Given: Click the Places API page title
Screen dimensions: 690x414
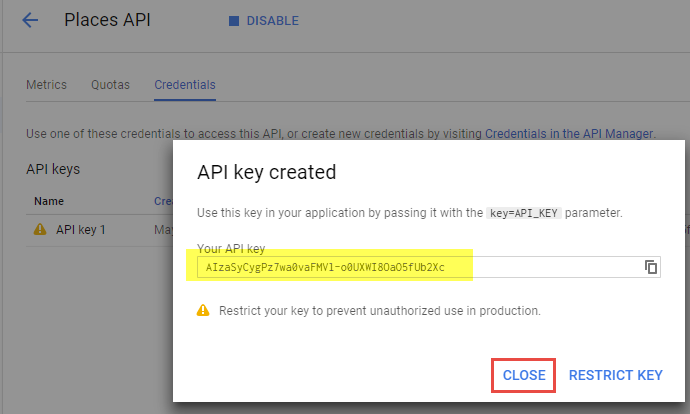Looking at the screenshot, I should (107, 20).
